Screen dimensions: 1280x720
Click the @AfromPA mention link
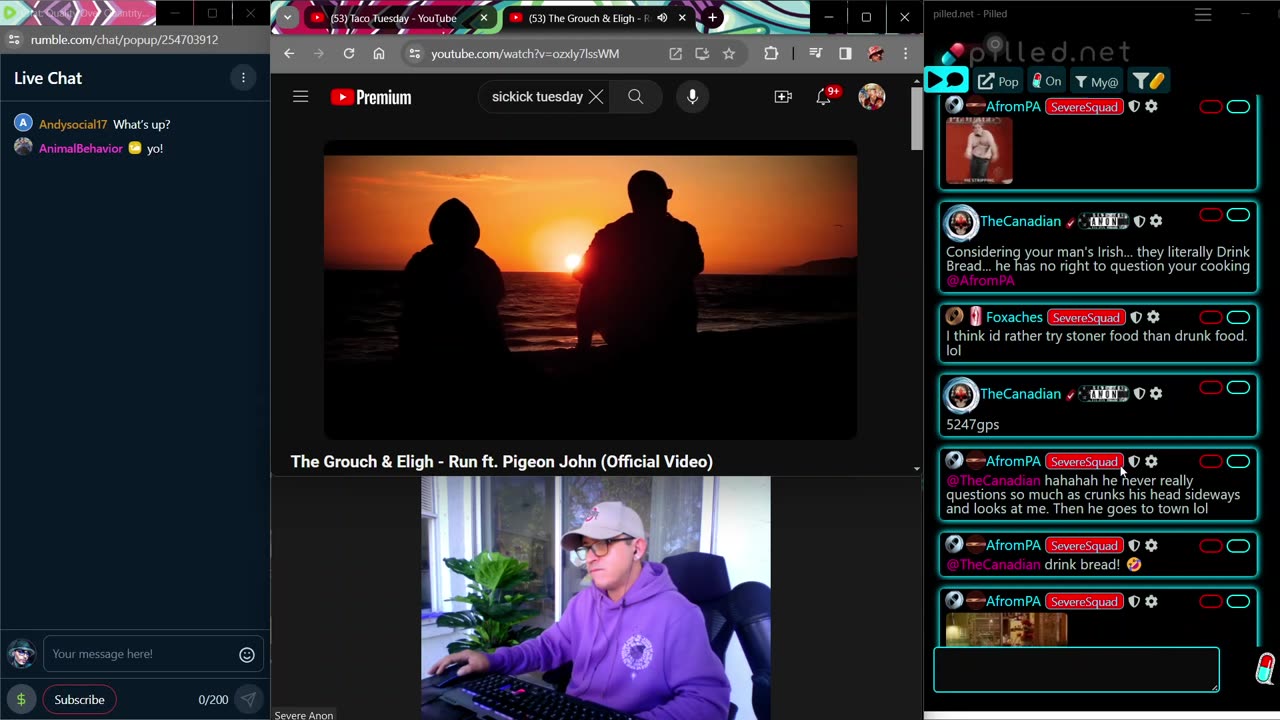coord(980,281)
